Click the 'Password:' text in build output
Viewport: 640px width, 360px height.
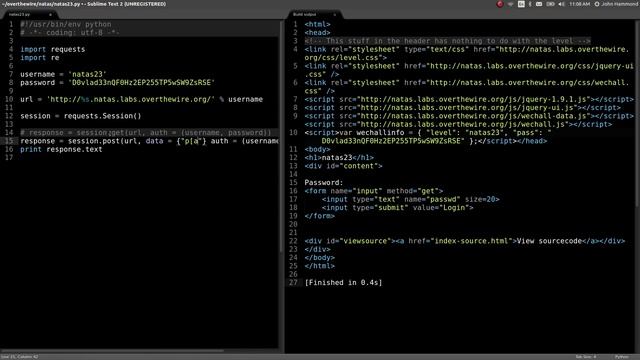[324, 182]
